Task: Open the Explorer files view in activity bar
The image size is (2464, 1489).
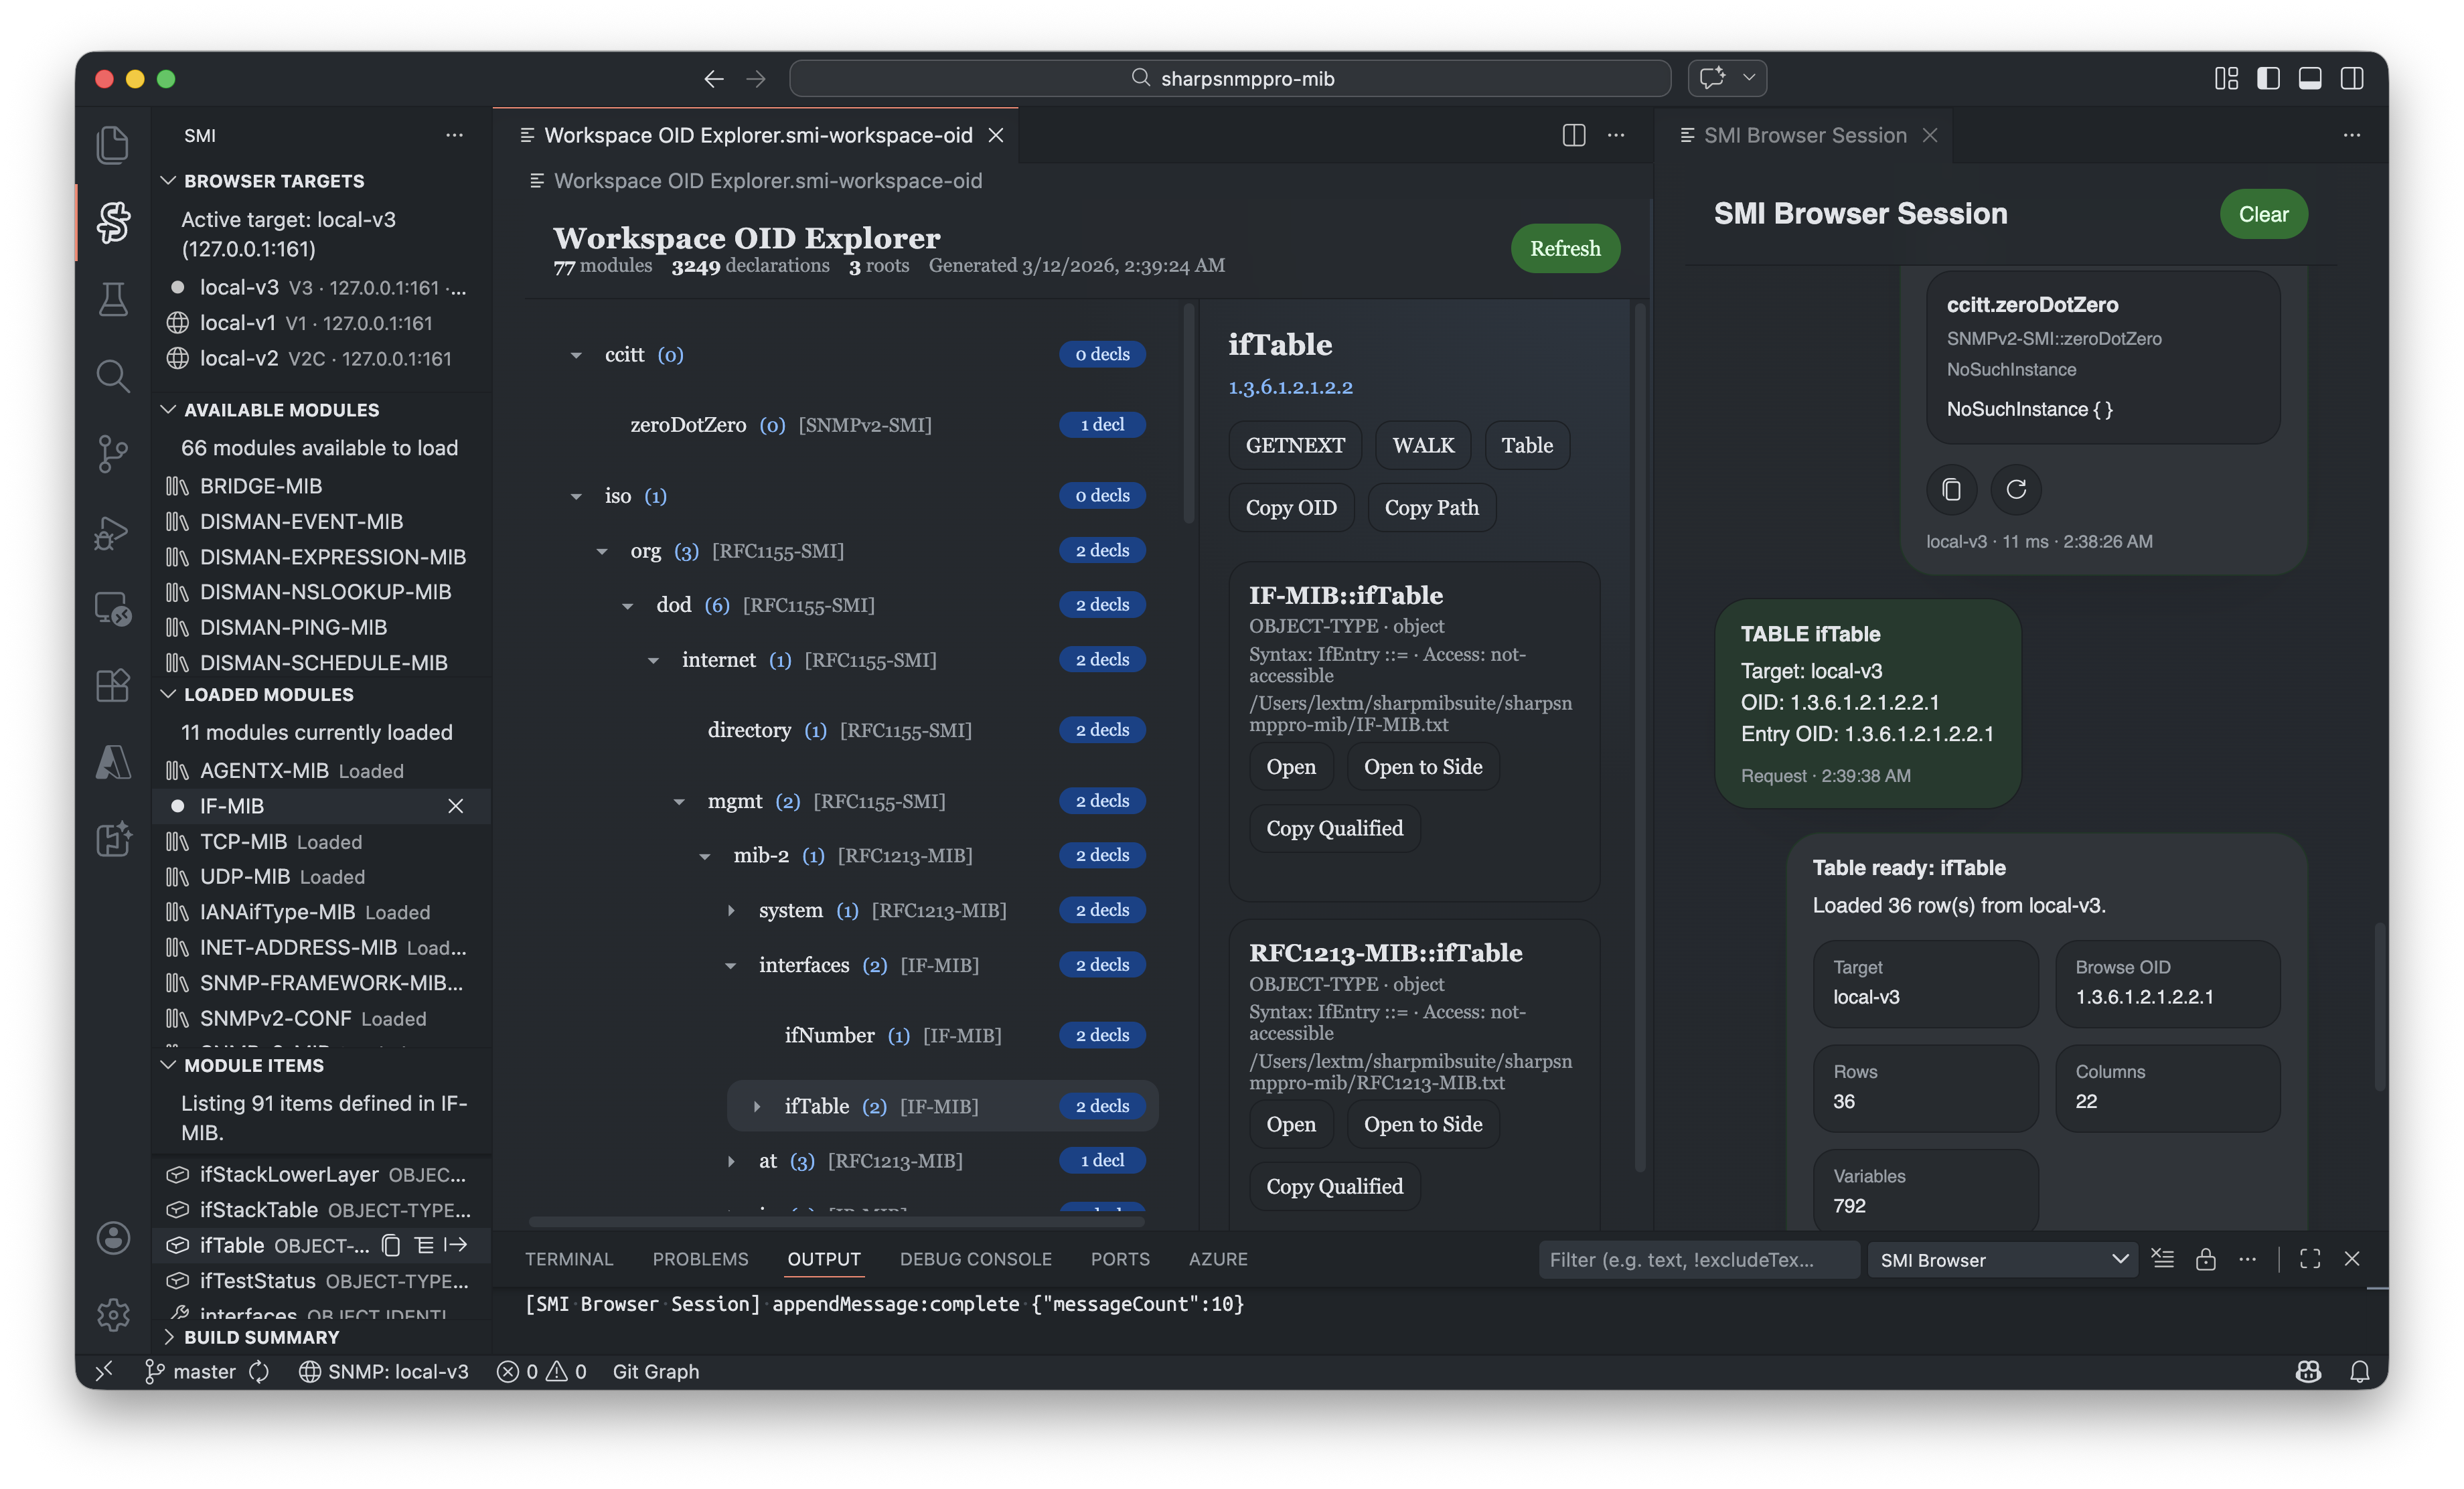Action: pos(113,145)
